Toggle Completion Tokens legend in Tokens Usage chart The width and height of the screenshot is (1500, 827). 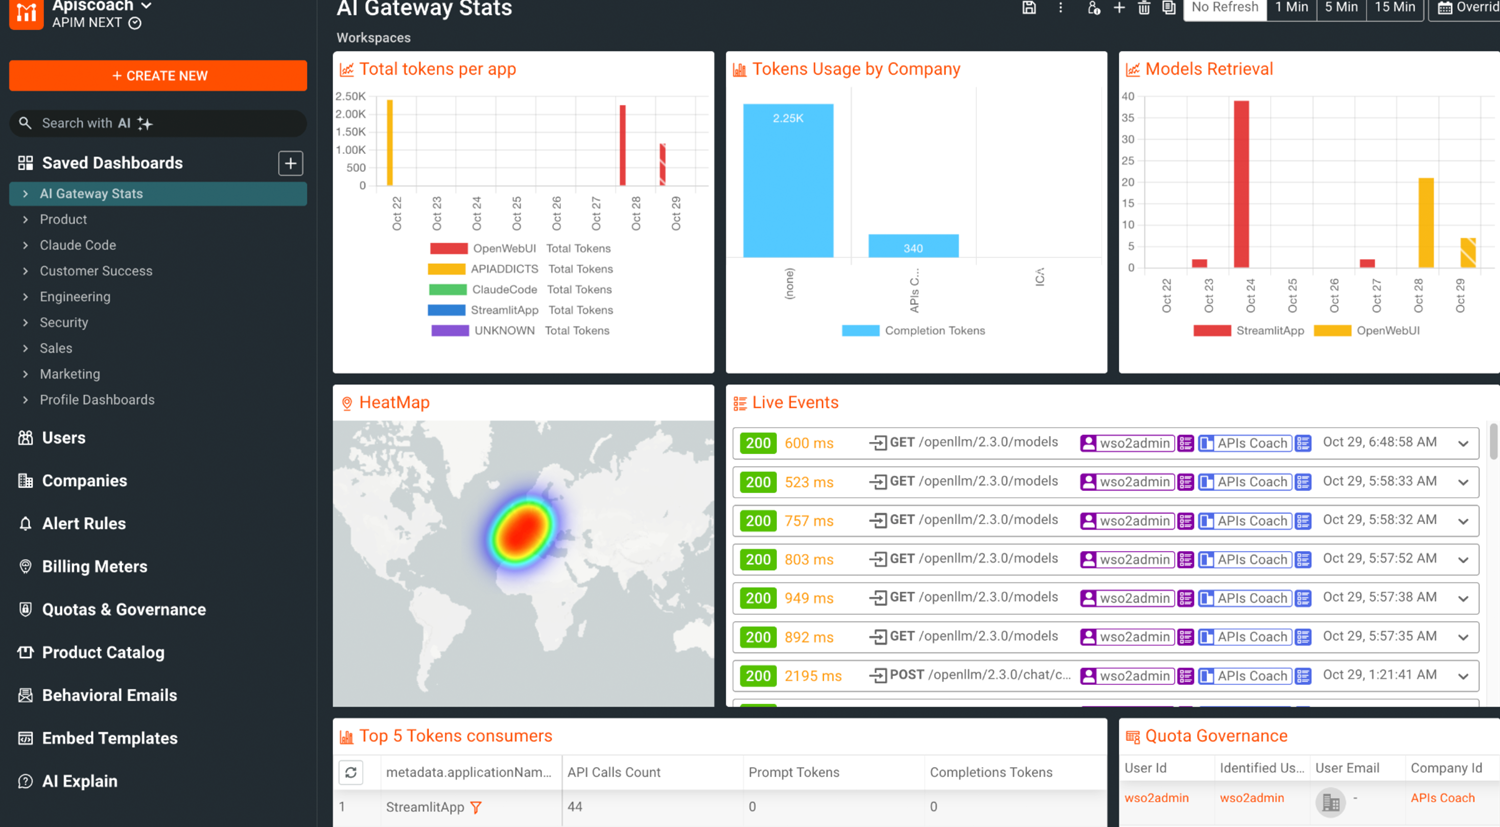tap(913, 330)
